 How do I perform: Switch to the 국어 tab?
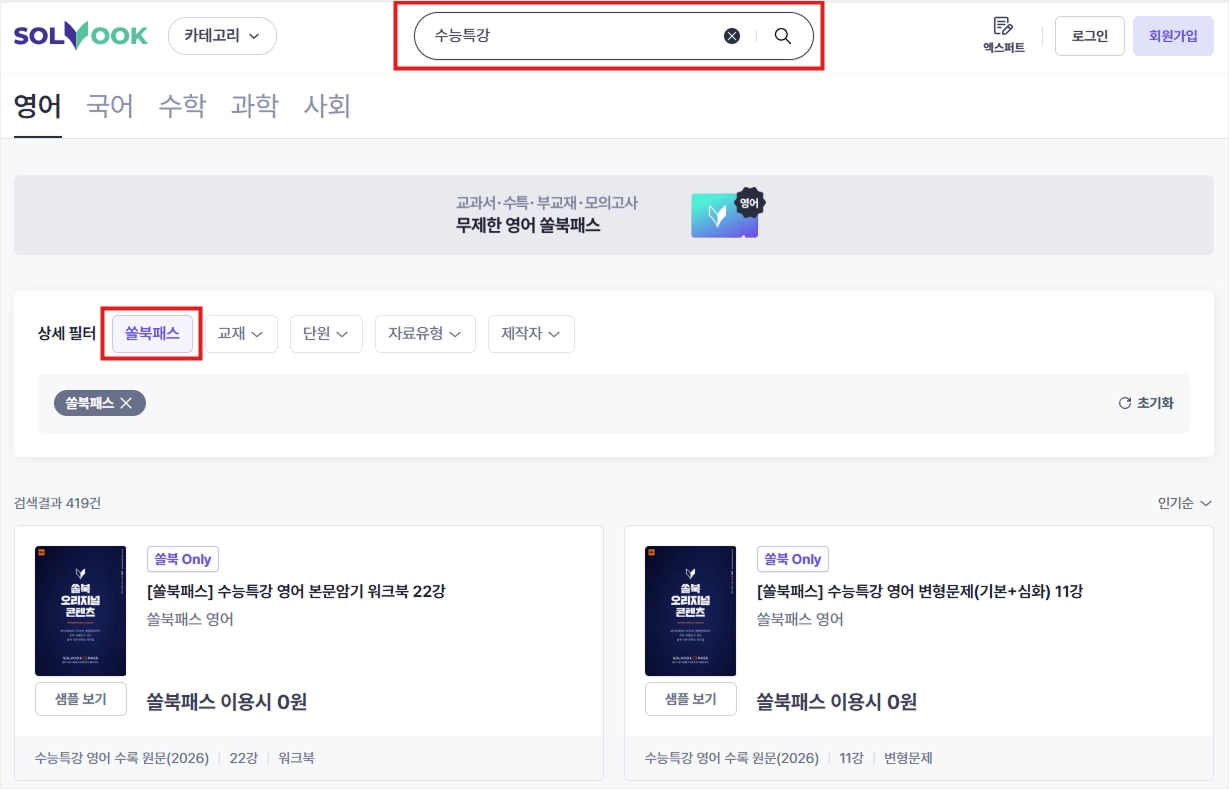110,106
